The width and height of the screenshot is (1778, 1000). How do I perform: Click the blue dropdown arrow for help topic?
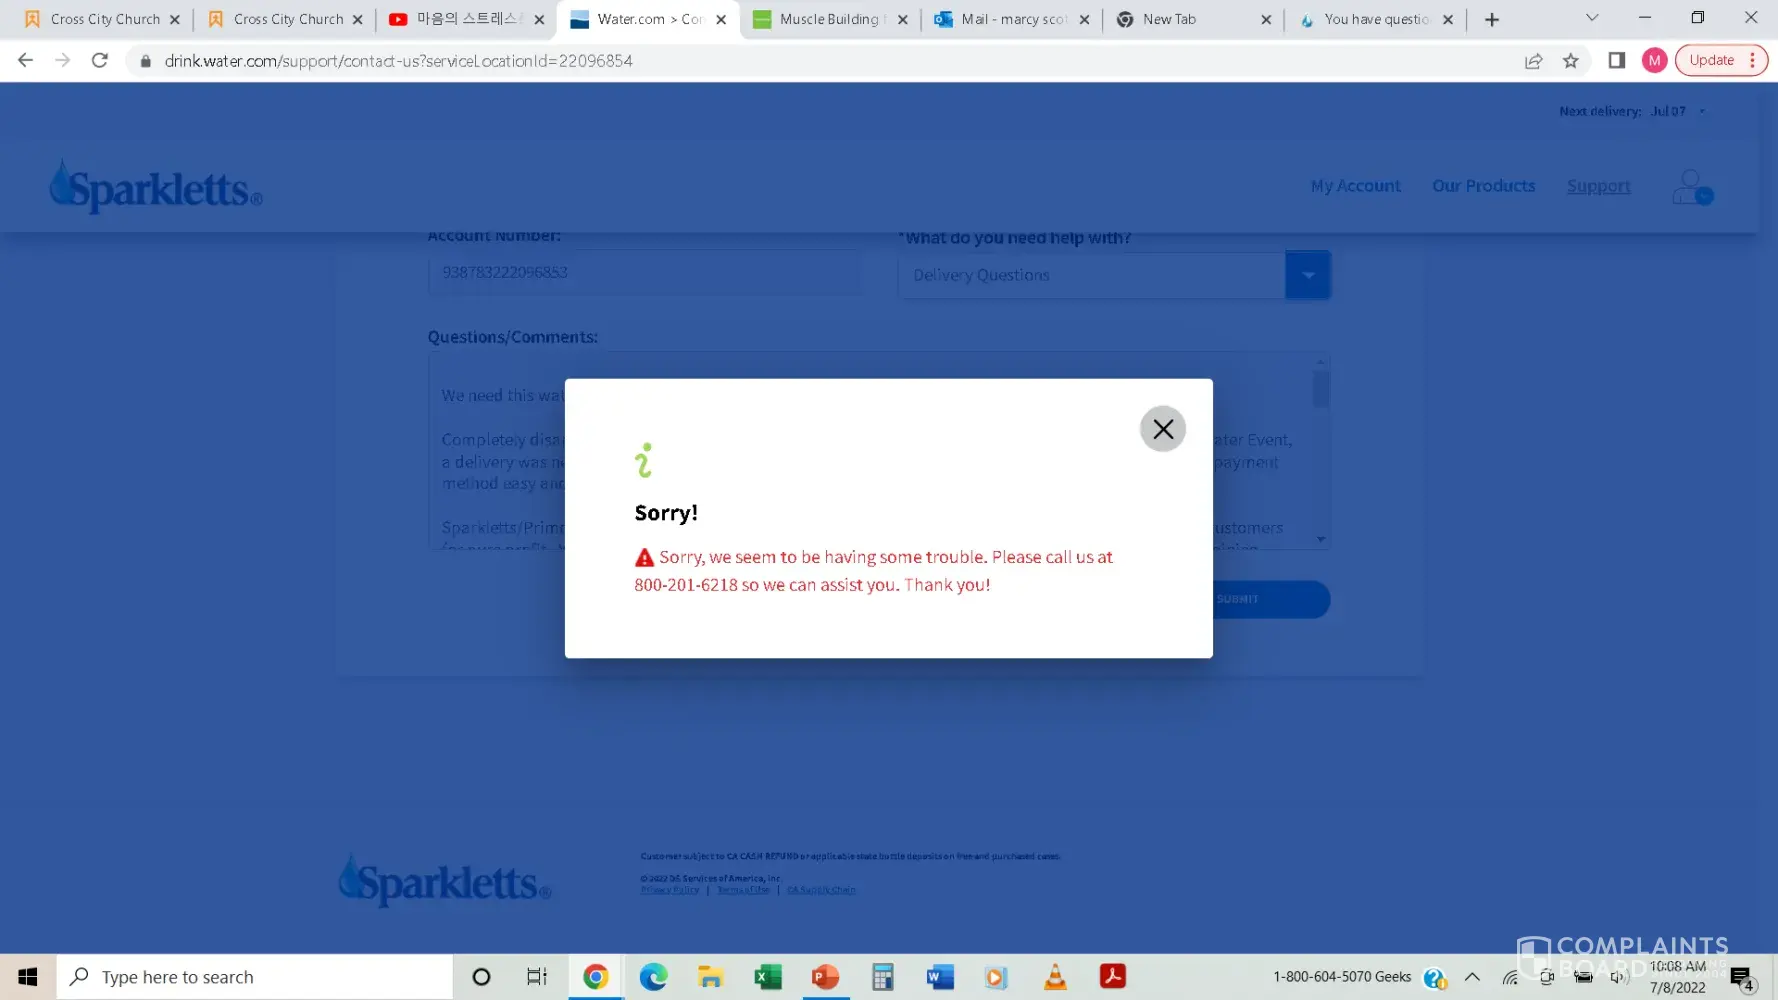[x=1307, y=275]
